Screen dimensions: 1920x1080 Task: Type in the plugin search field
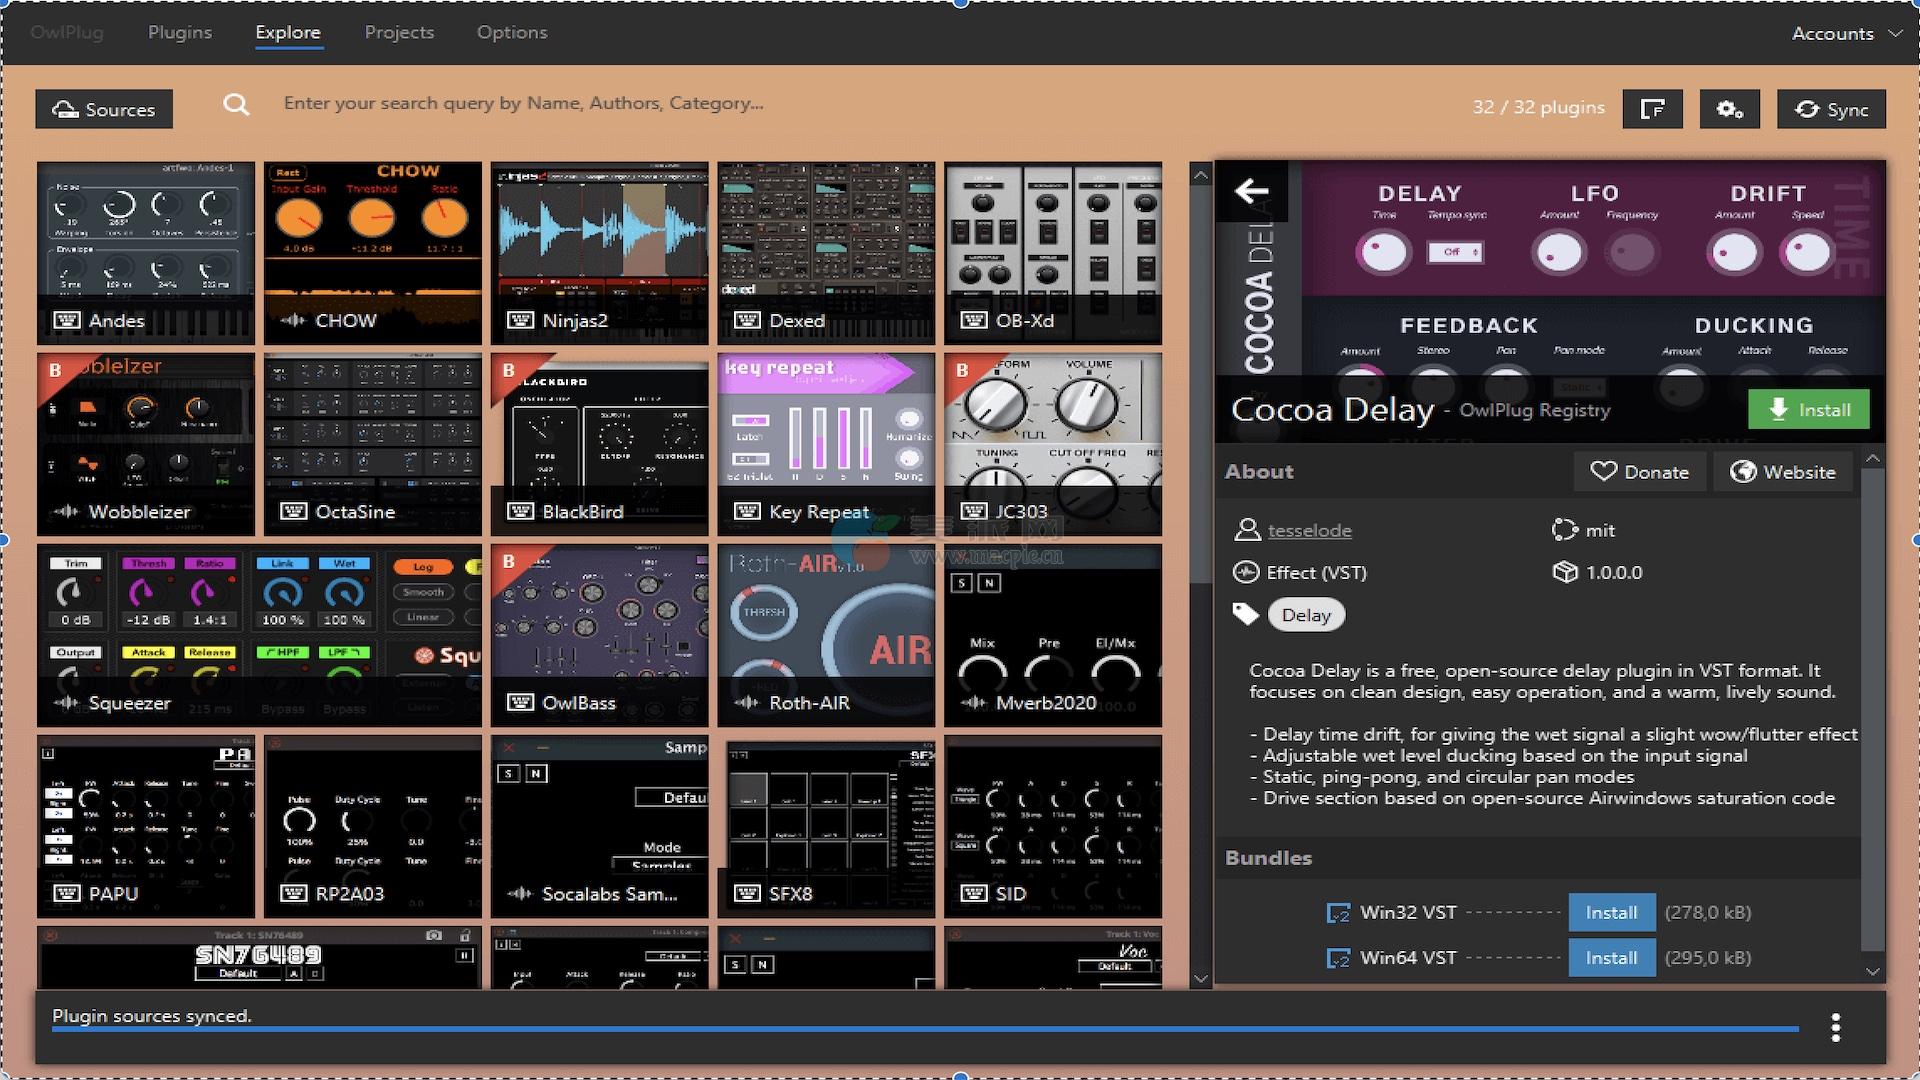tap(523, 103)
